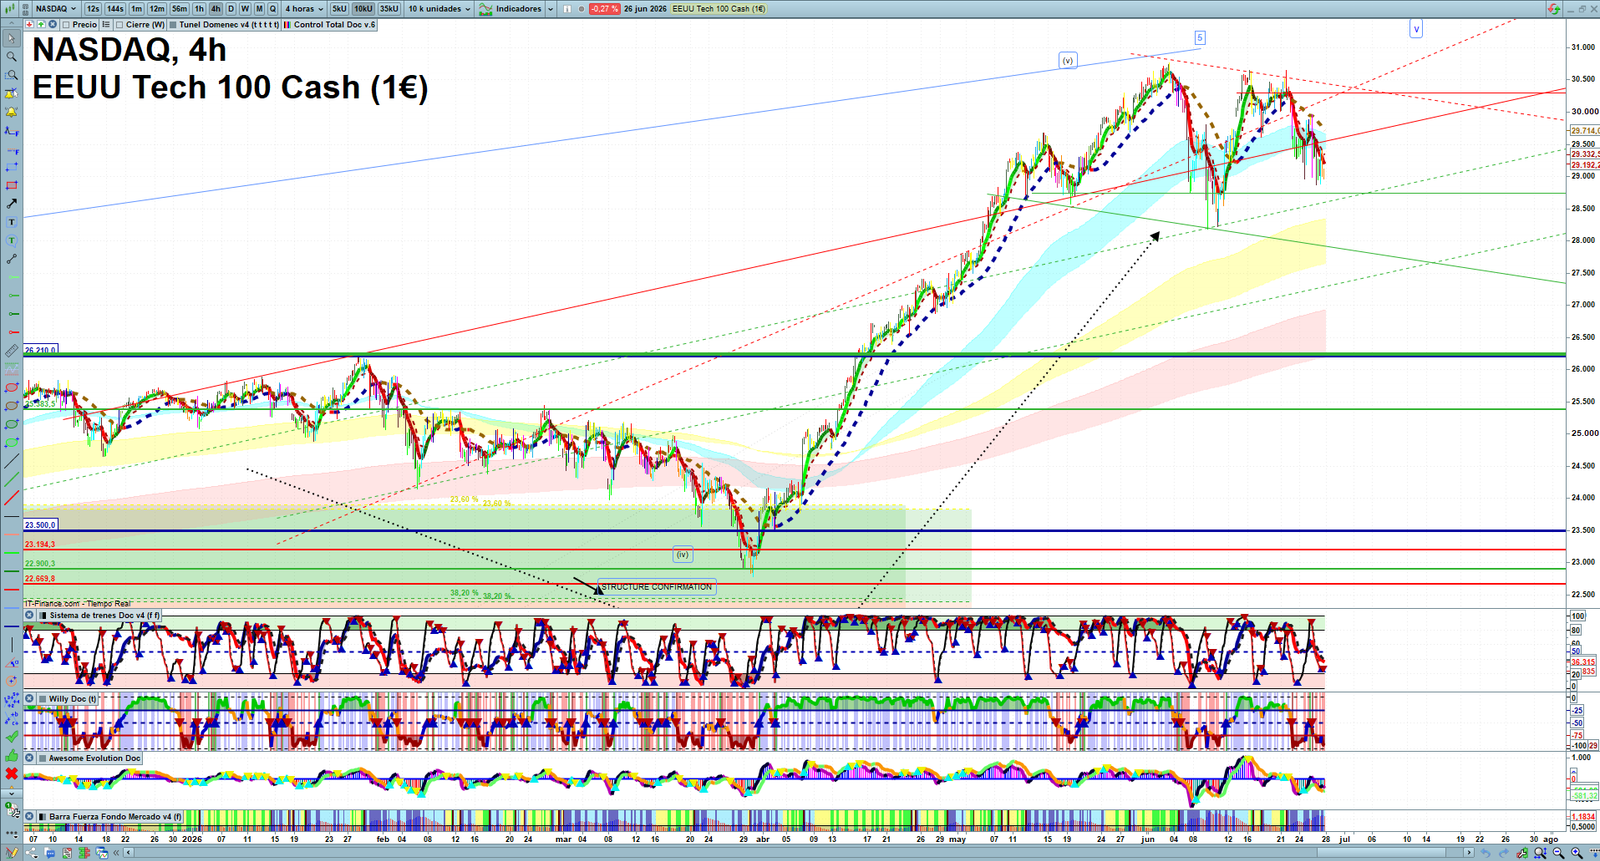Toggle the Cierre (W) checkbox
Viewport: 1600px width, 861px height.
pos(119,24)
